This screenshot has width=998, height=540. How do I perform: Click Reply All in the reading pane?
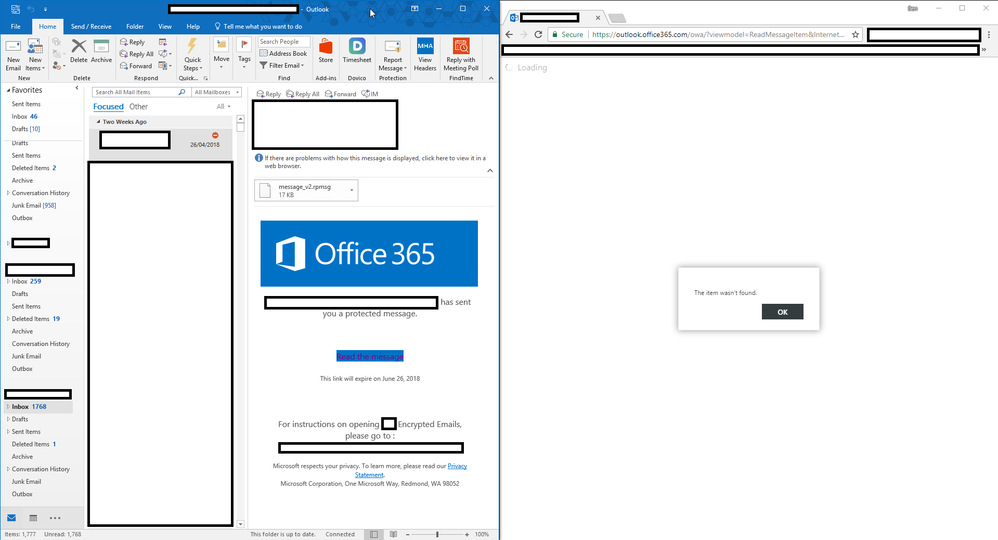coord(303,94)
